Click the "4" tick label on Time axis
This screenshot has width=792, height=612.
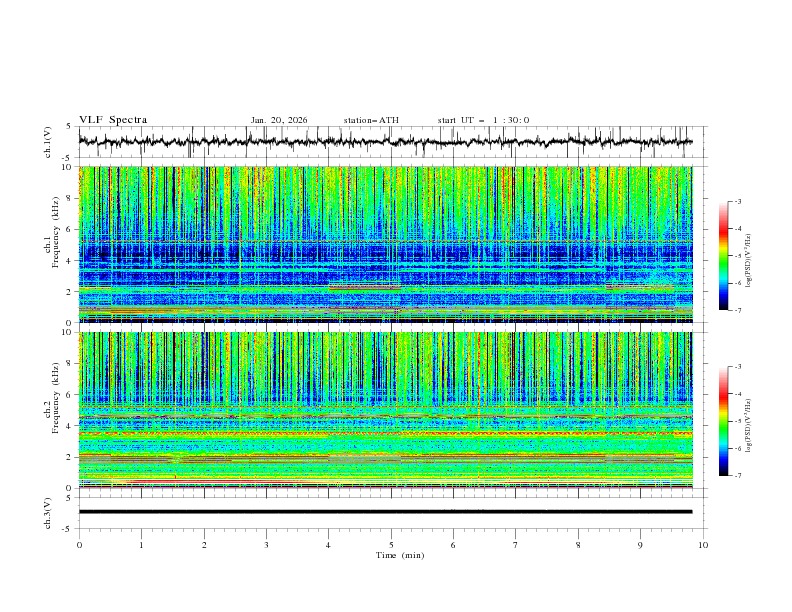pos(328,545)
